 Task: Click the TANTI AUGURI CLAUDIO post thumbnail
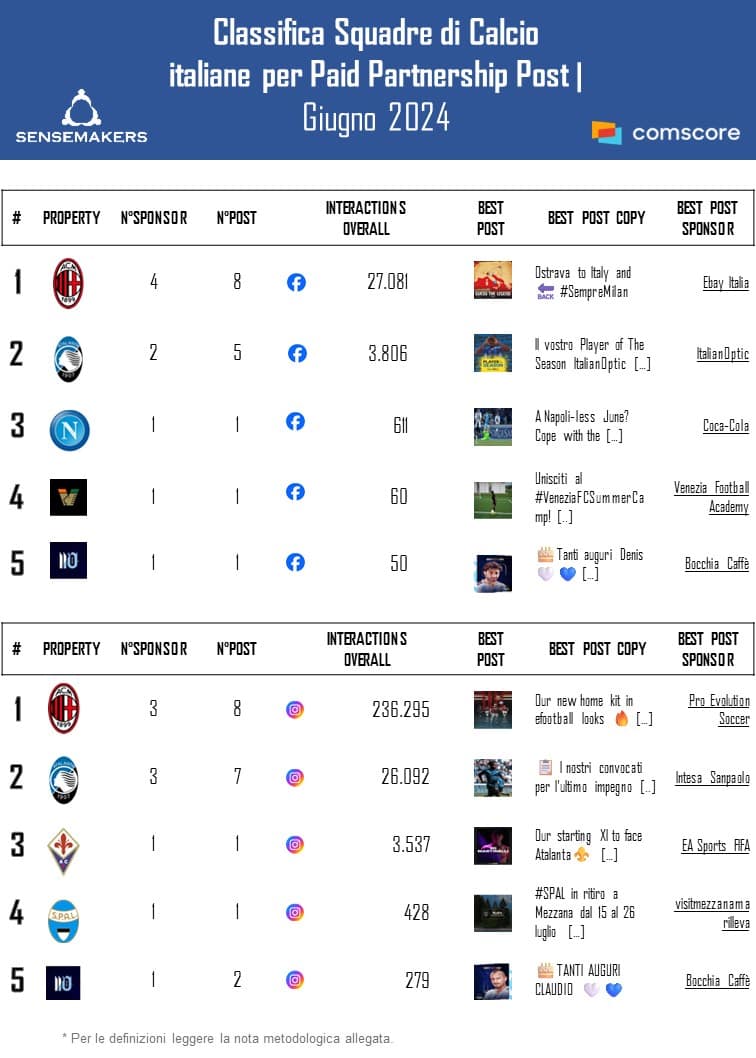492,980
